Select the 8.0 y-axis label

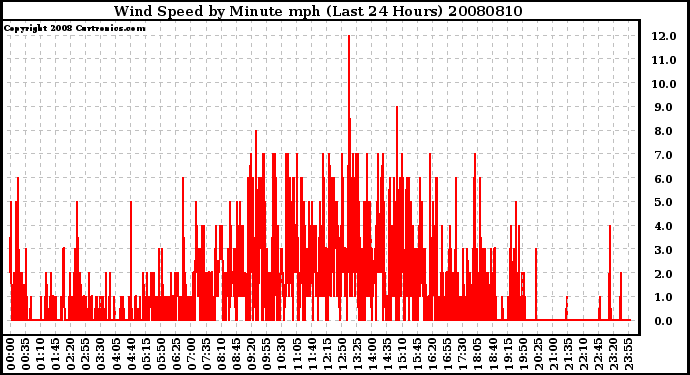tap(664, 131)
